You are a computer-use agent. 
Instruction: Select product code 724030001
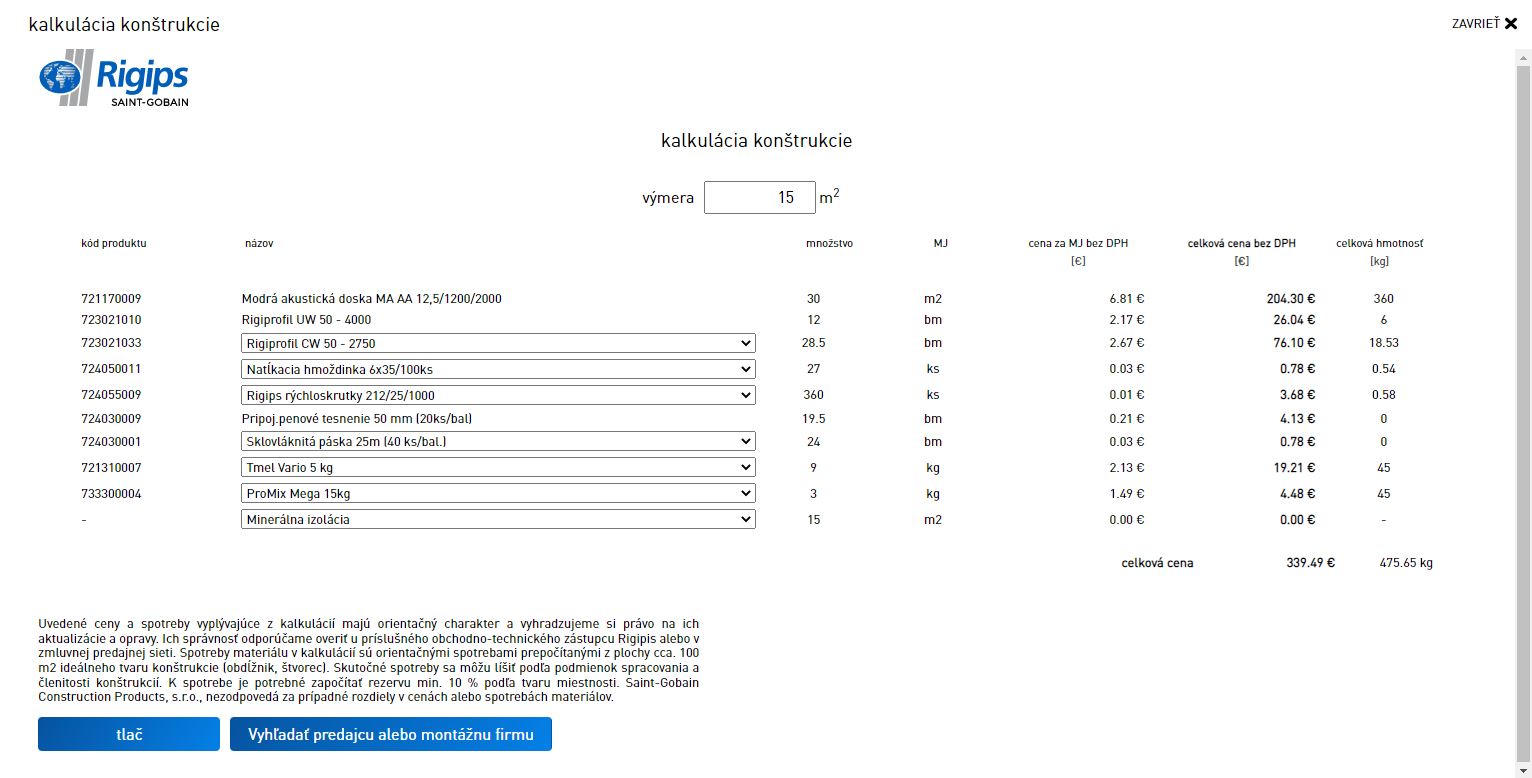pos(111,441)
